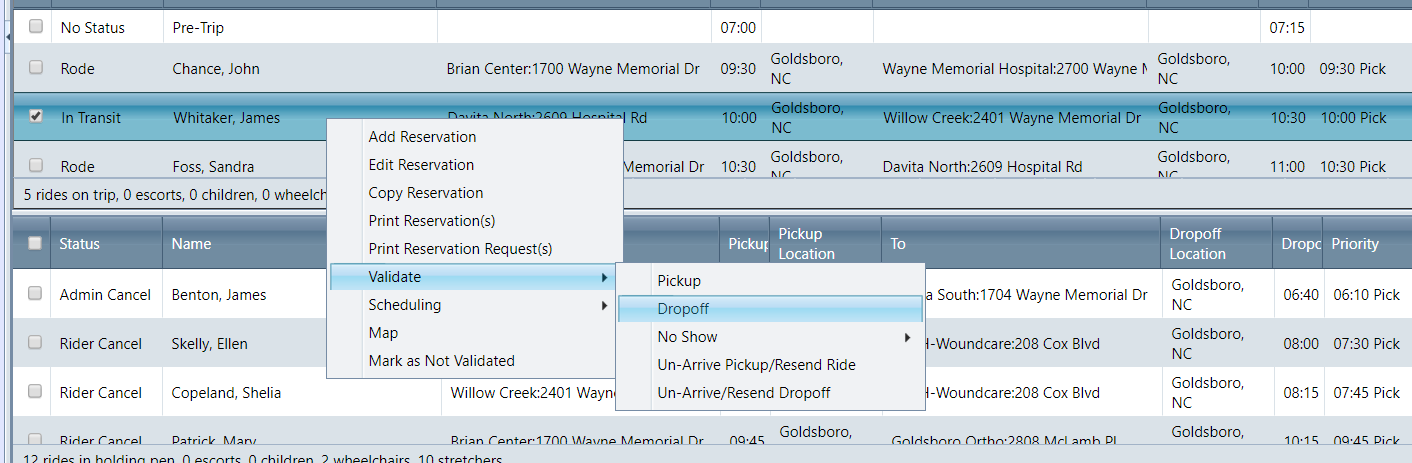The image size is (1412, 463).
Task: Expand the No Show submenu arrow
Action: [908, 337]
